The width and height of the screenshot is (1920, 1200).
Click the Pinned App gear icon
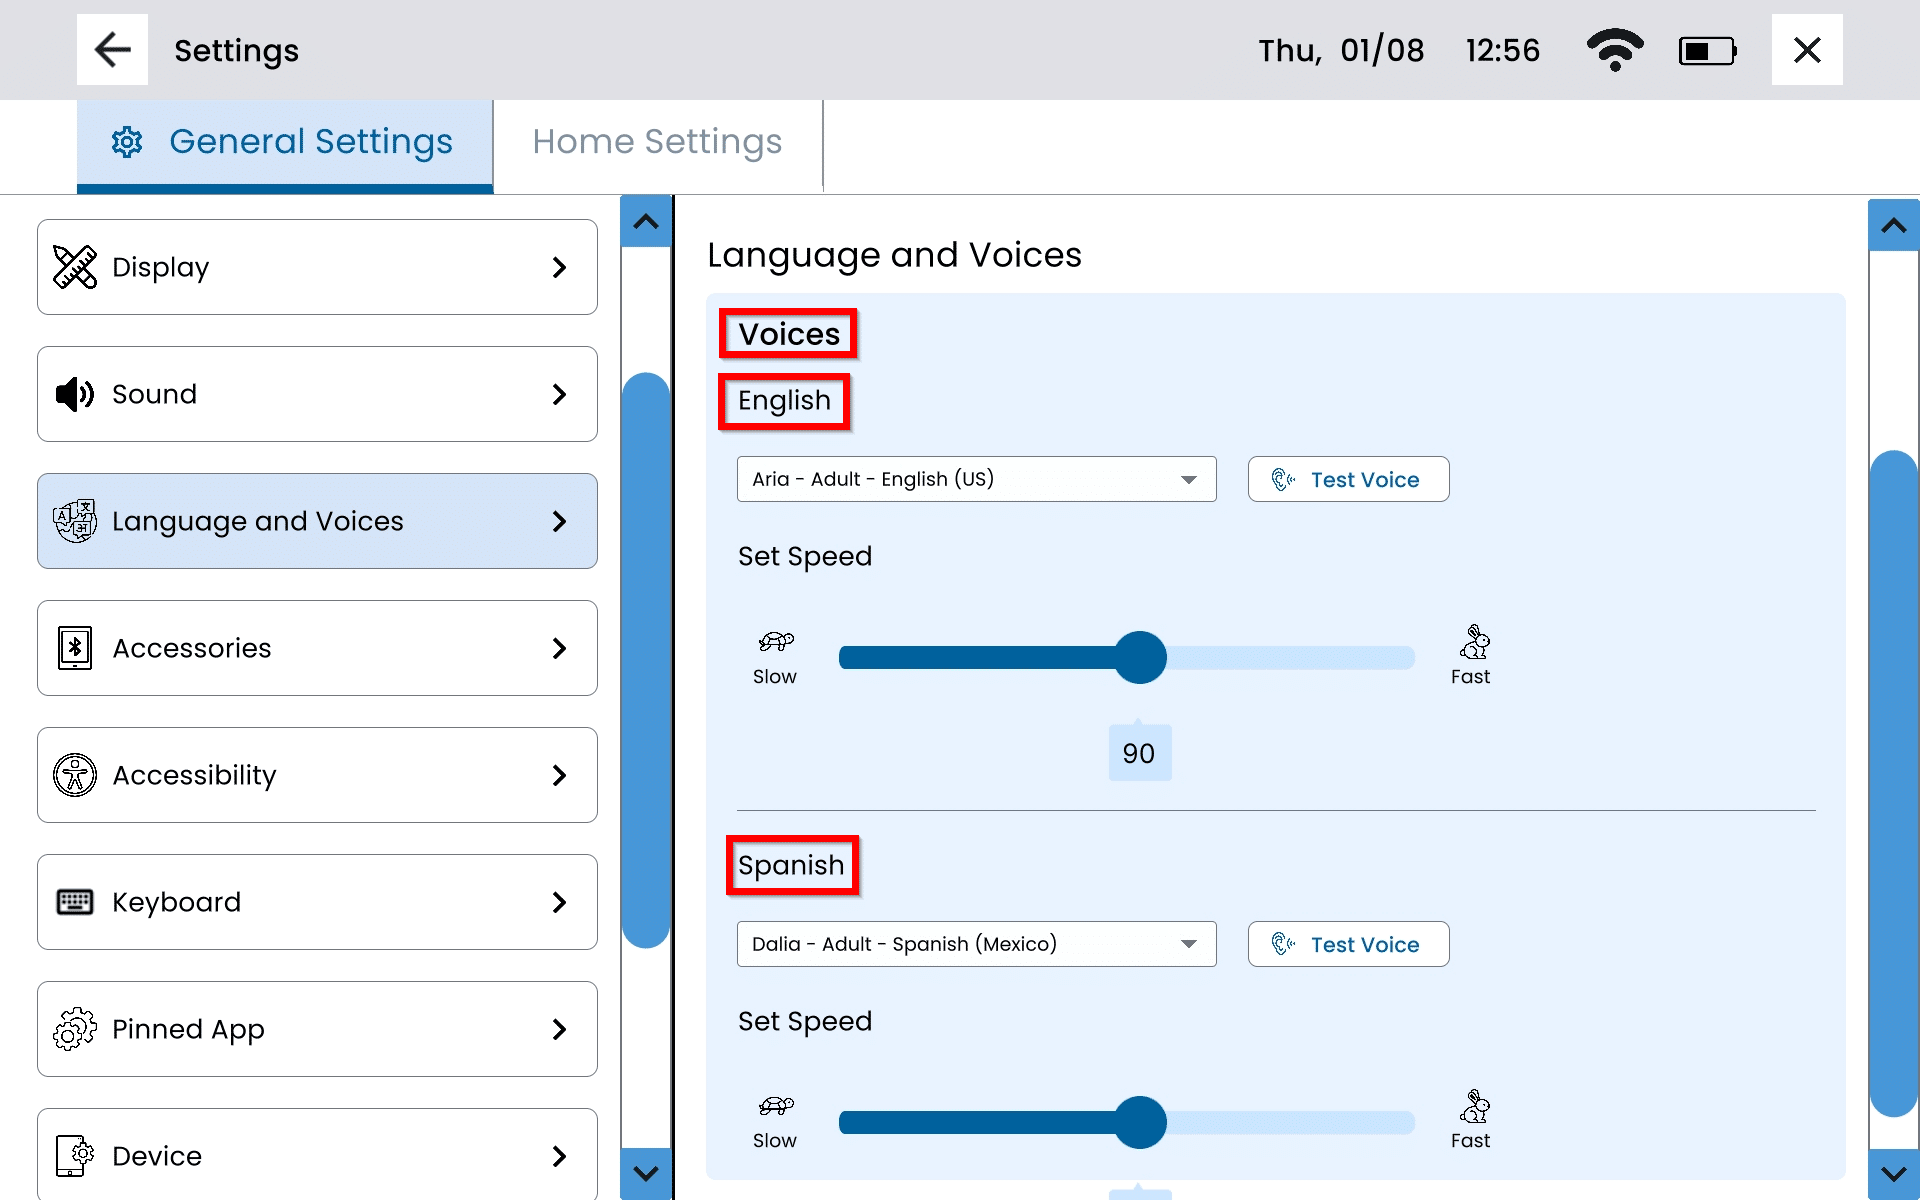(75, 1029)
